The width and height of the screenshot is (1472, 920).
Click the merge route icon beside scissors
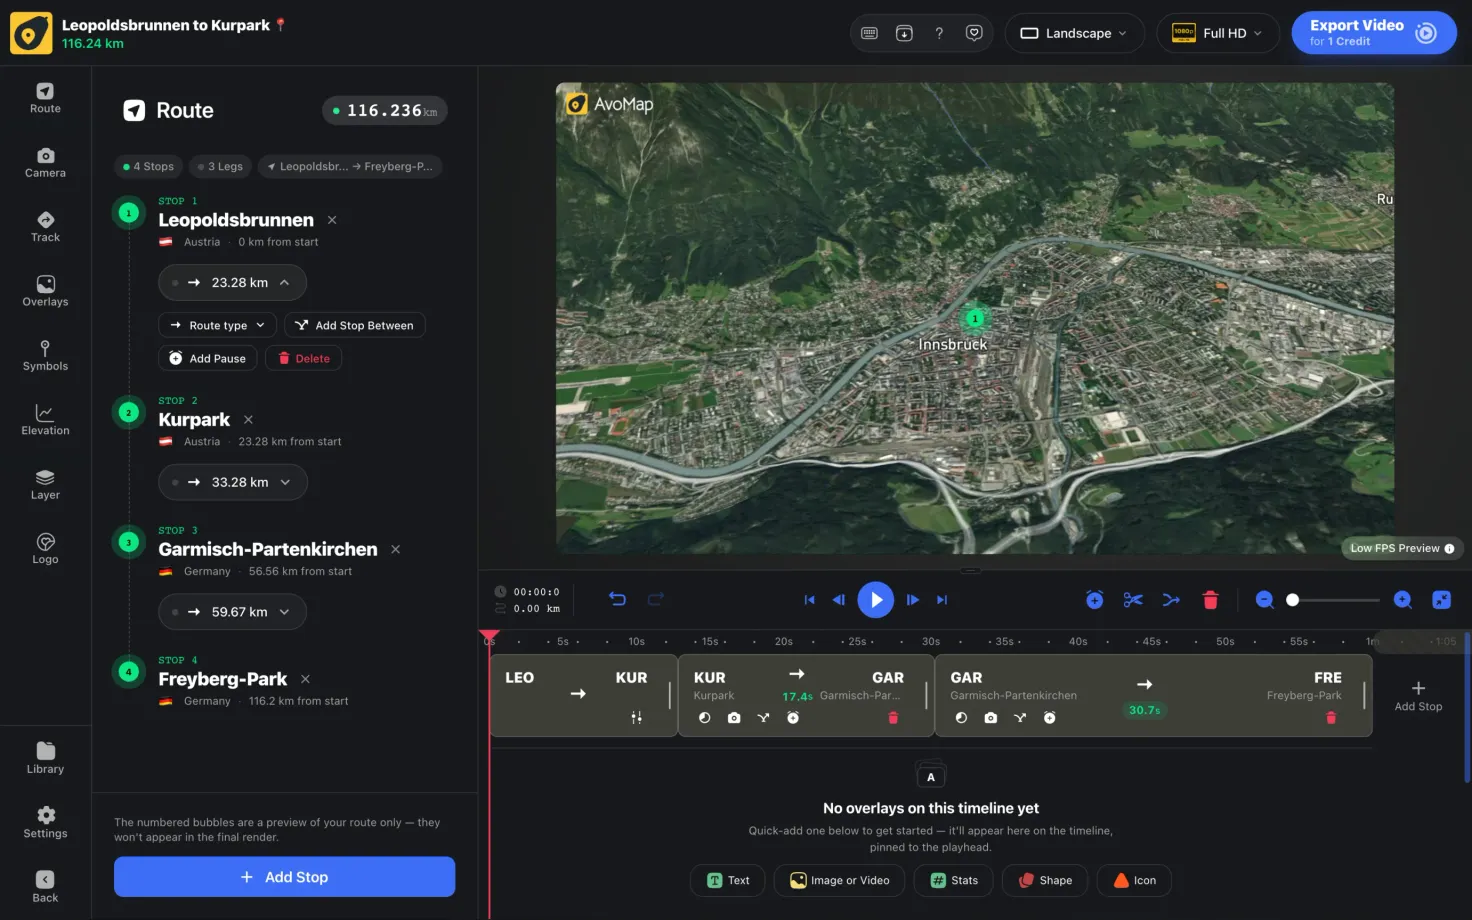coord(1171,600)
